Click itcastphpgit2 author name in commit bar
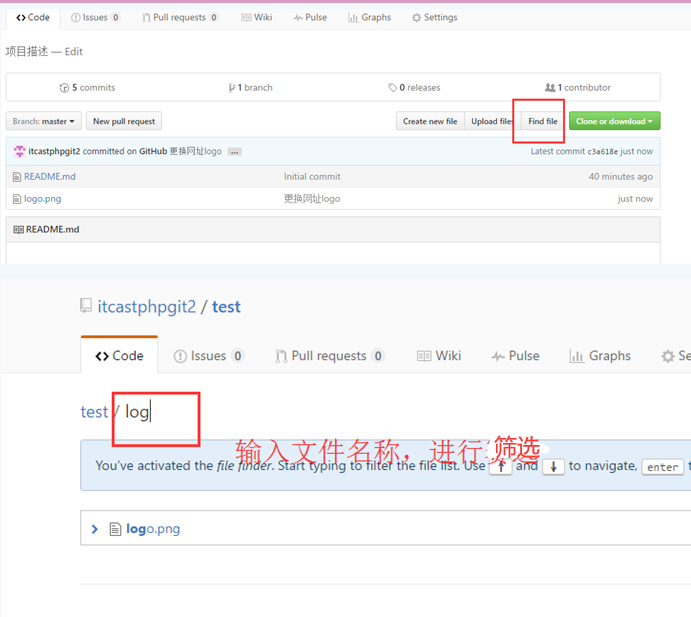The image size is (691, 617). tap(54, 151)
